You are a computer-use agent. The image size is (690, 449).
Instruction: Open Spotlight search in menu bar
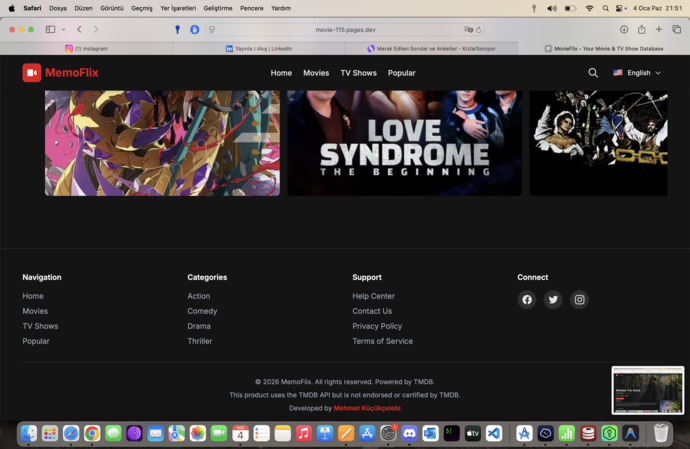click(606, 8)
